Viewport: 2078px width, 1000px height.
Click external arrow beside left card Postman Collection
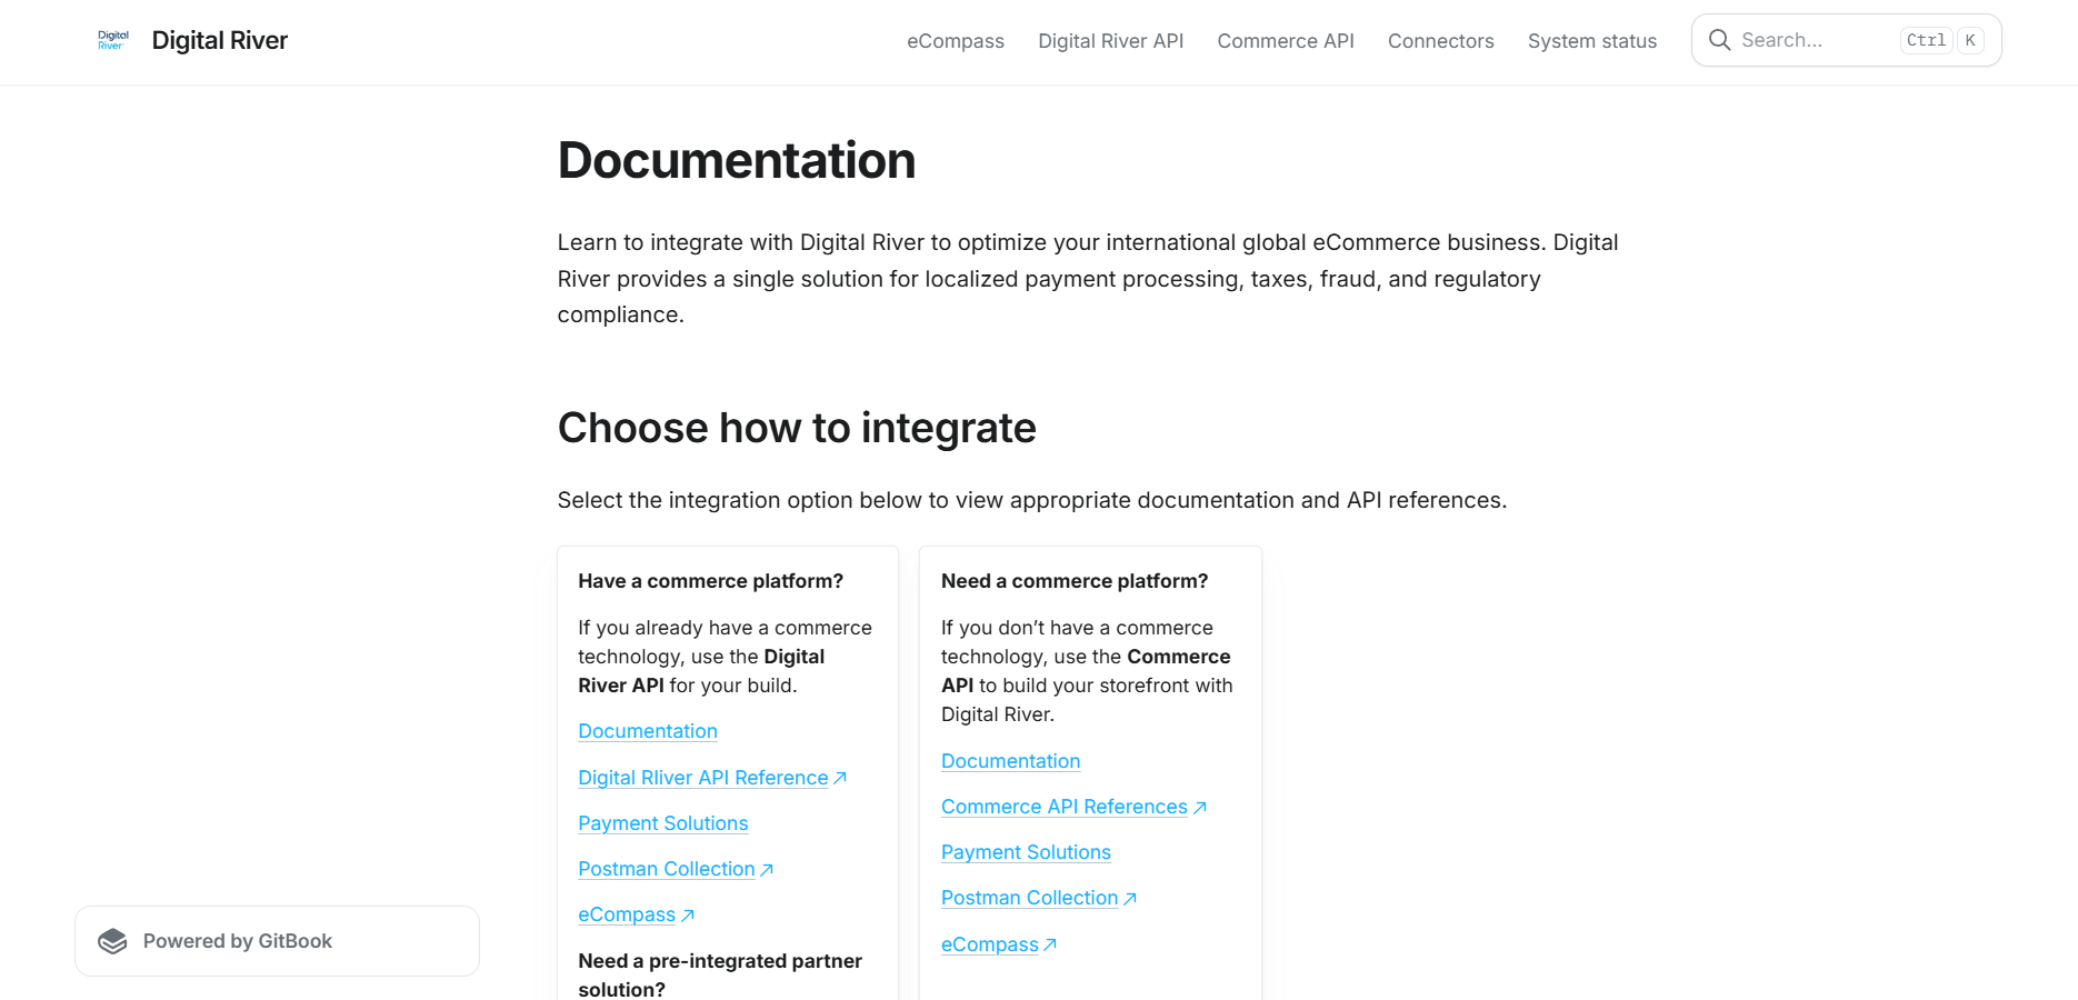click(x=767, y=870)
